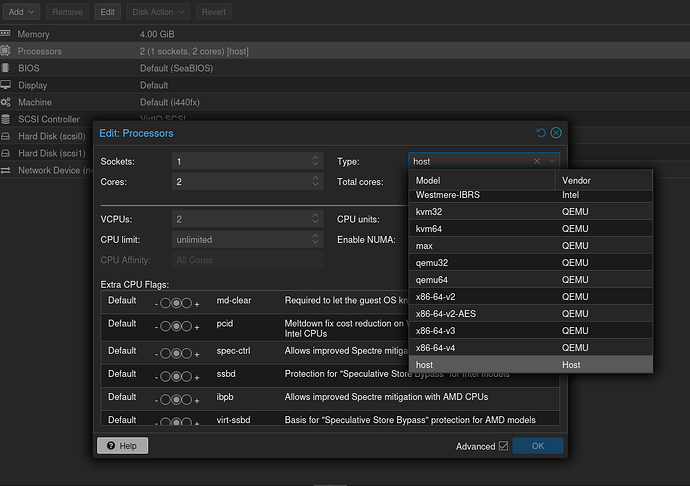Click the Sockets spinner arrows

(316, 161)
